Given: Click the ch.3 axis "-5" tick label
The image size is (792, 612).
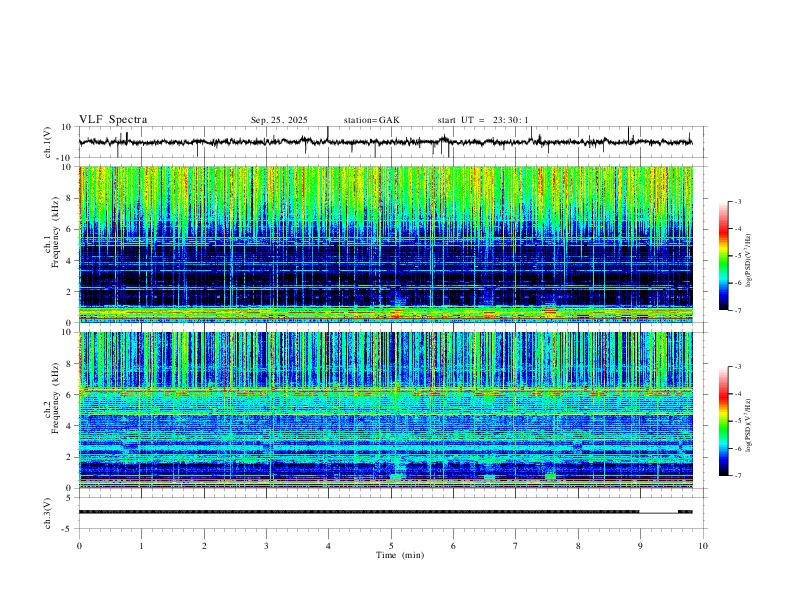Looking at the screenshot, I should pos(67,529).
